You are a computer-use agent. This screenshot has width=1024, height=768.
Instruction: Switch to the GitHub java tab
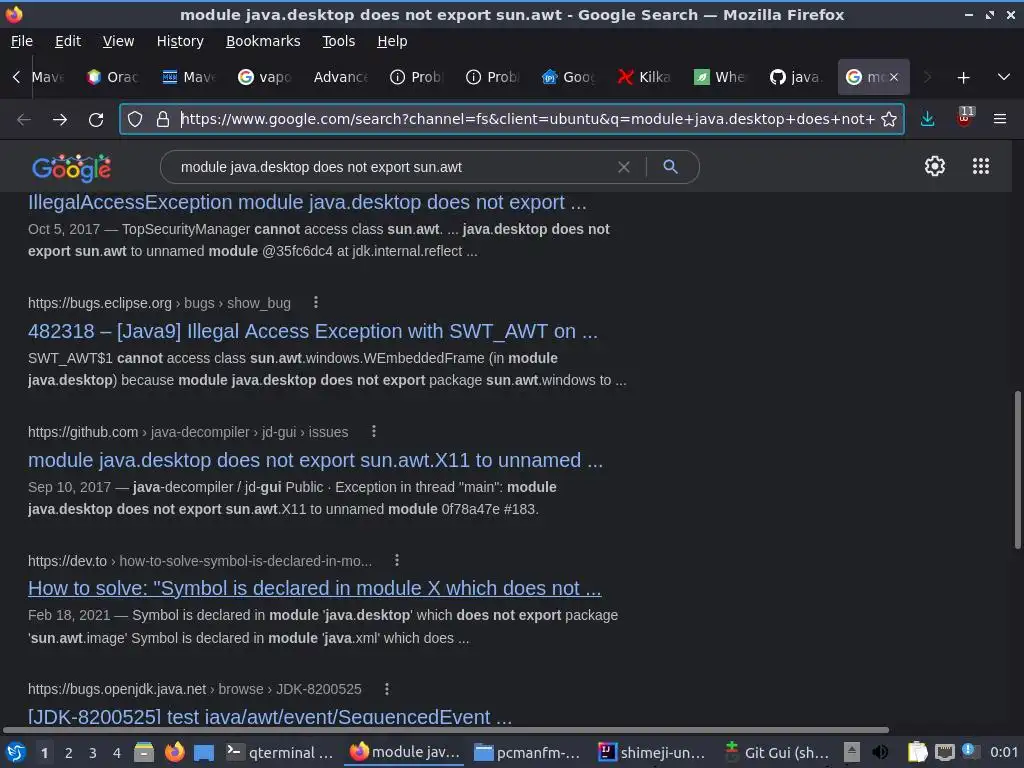tap(797, 77)
